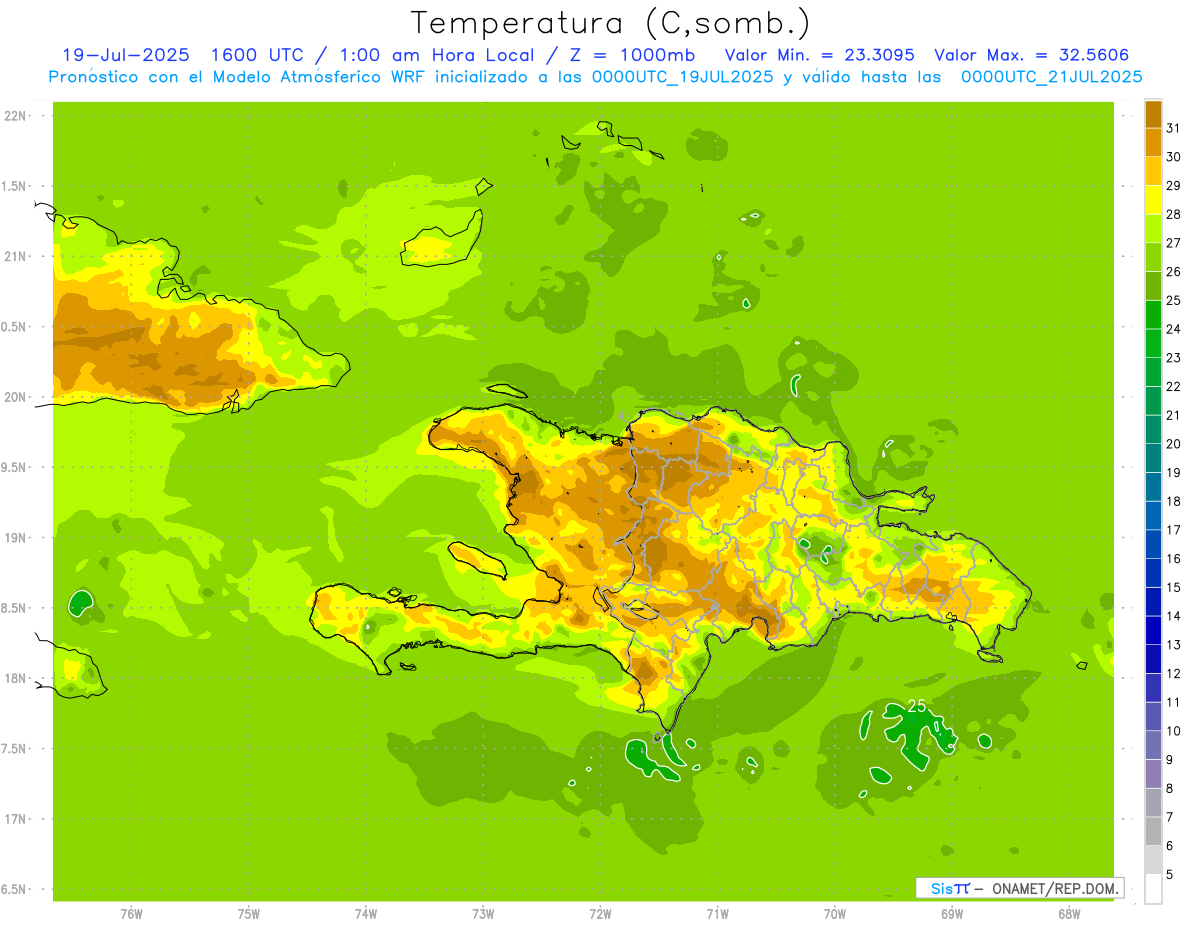Click the "74W" longitude axis label
The image size is (1200, 927).
coord(366,914)
